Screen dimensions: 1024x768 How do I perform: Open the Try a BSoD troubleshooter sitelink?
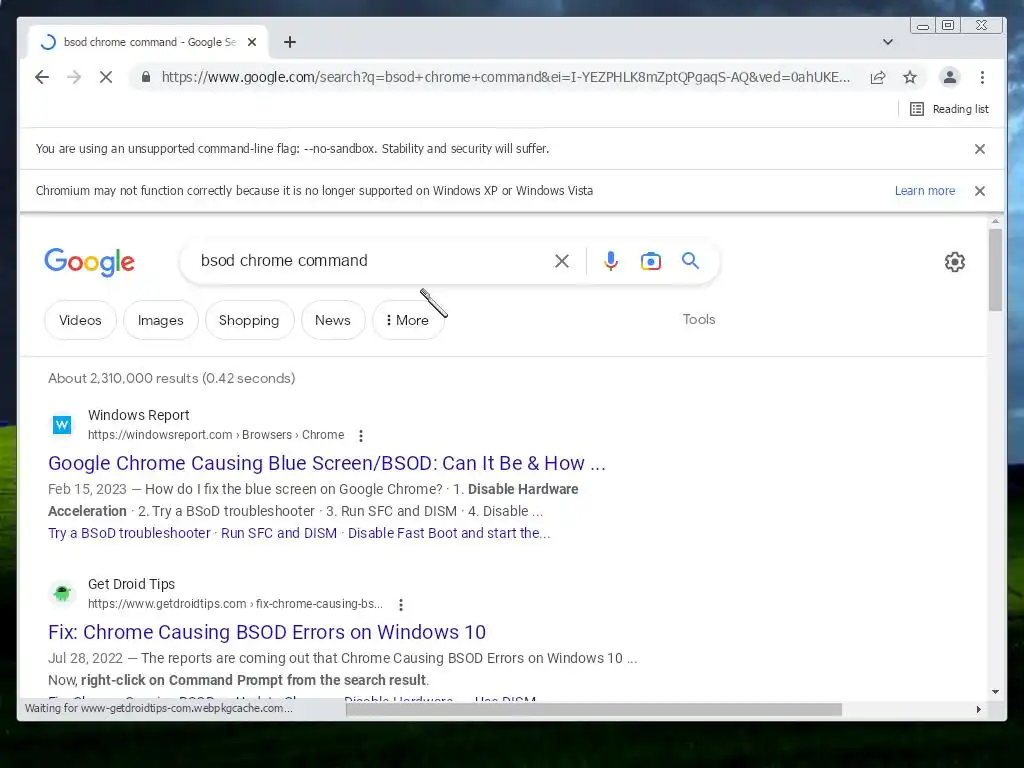tap(129, 533)
